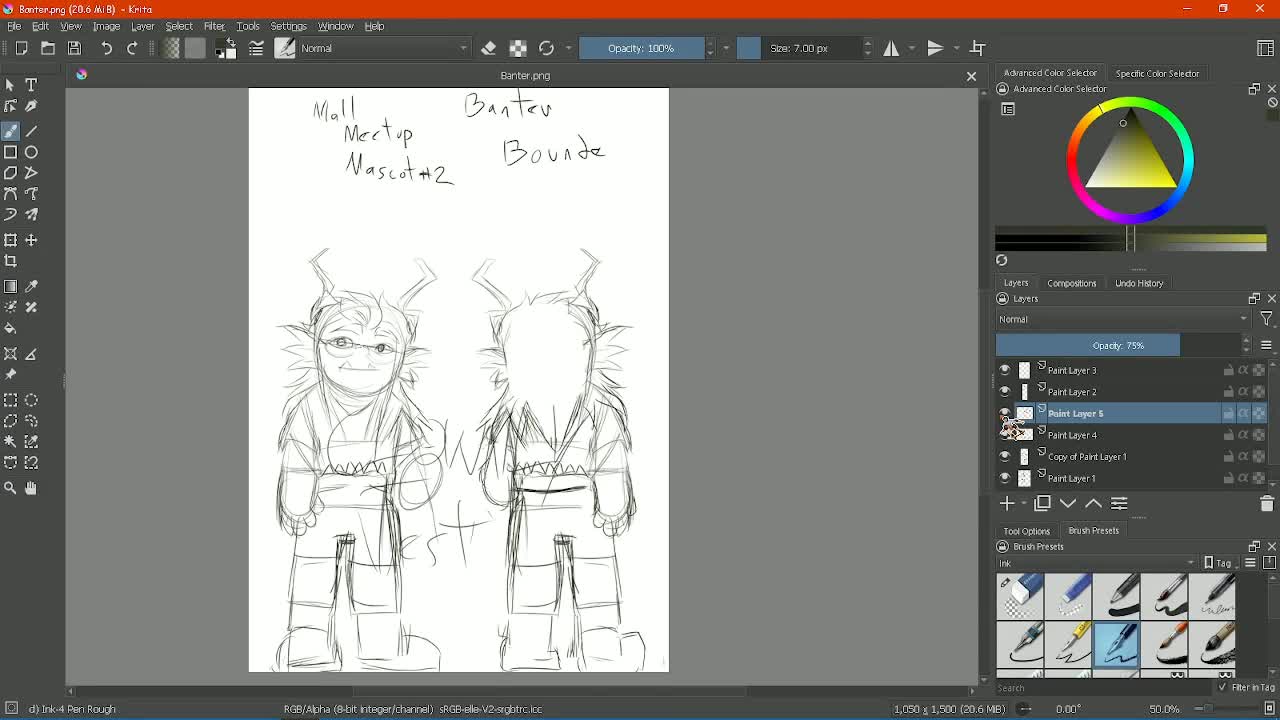Switch to the Compositions tab
This screenshot has width=1280, height=720.
[x=1071, y=283]
